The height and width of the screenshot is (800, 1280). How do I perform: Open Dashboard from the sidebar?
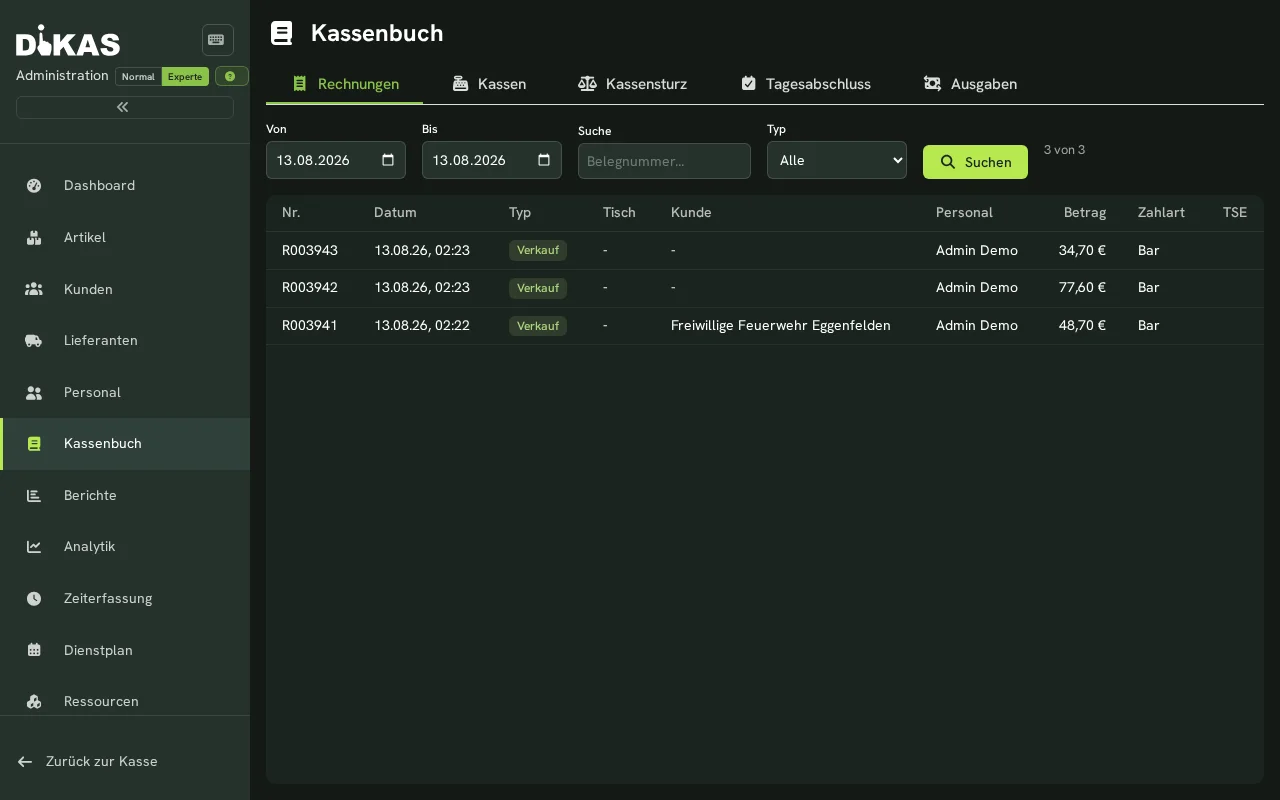pos(125,185)
